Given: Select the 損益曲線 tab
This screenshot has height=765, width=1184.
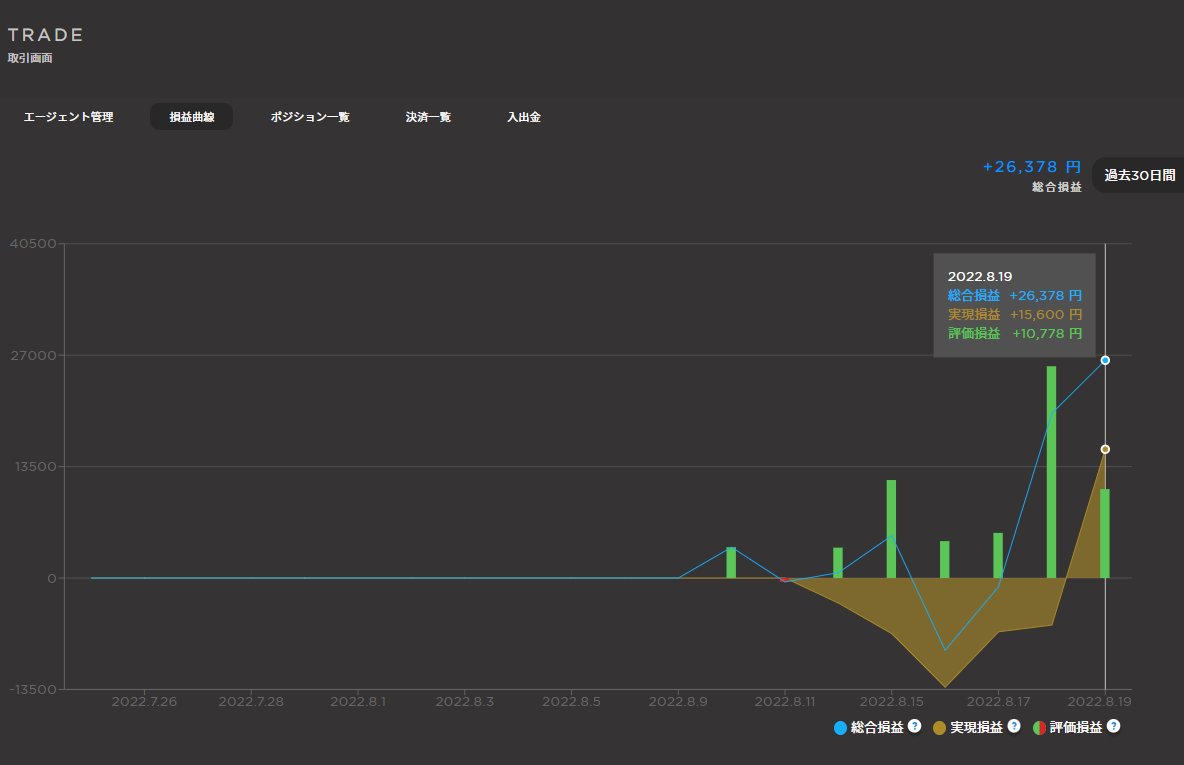Looking at the screenshot, I should click(192, 117).
